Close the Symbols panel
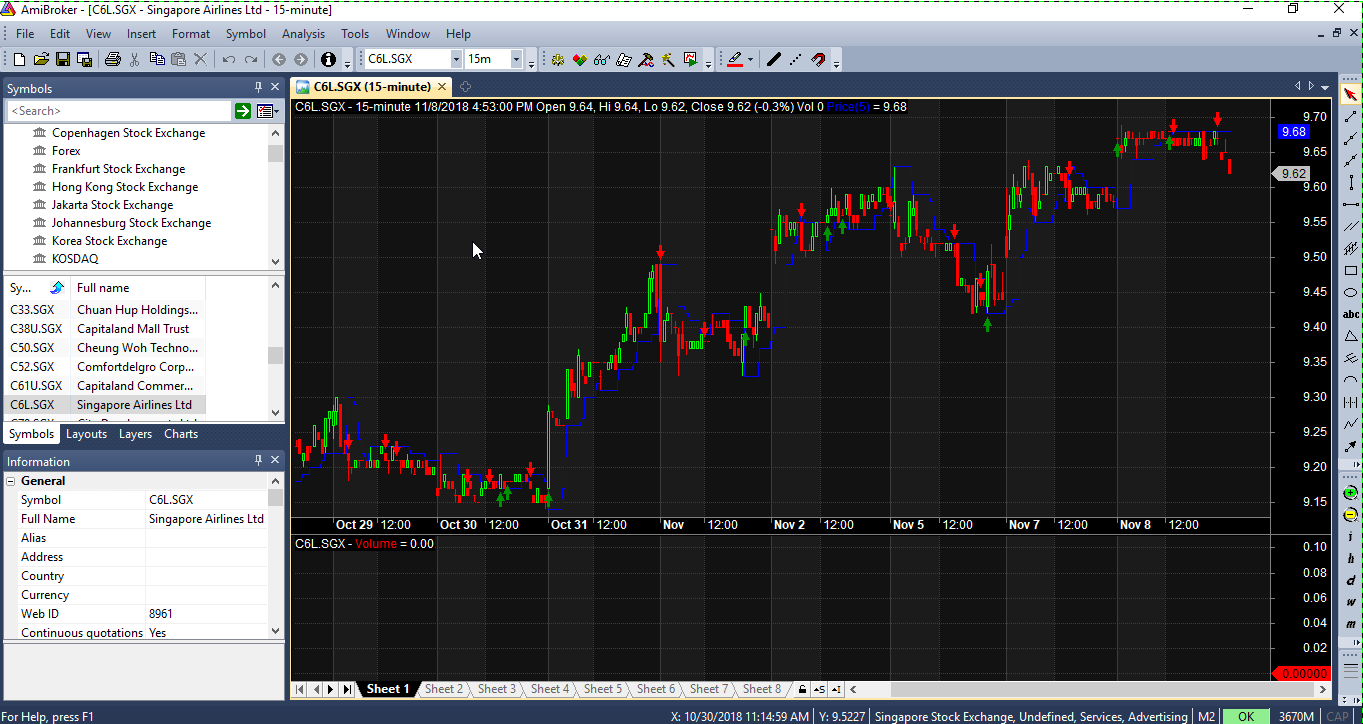The width and height of the screenshot is (1363, 724). click(274, 88)
